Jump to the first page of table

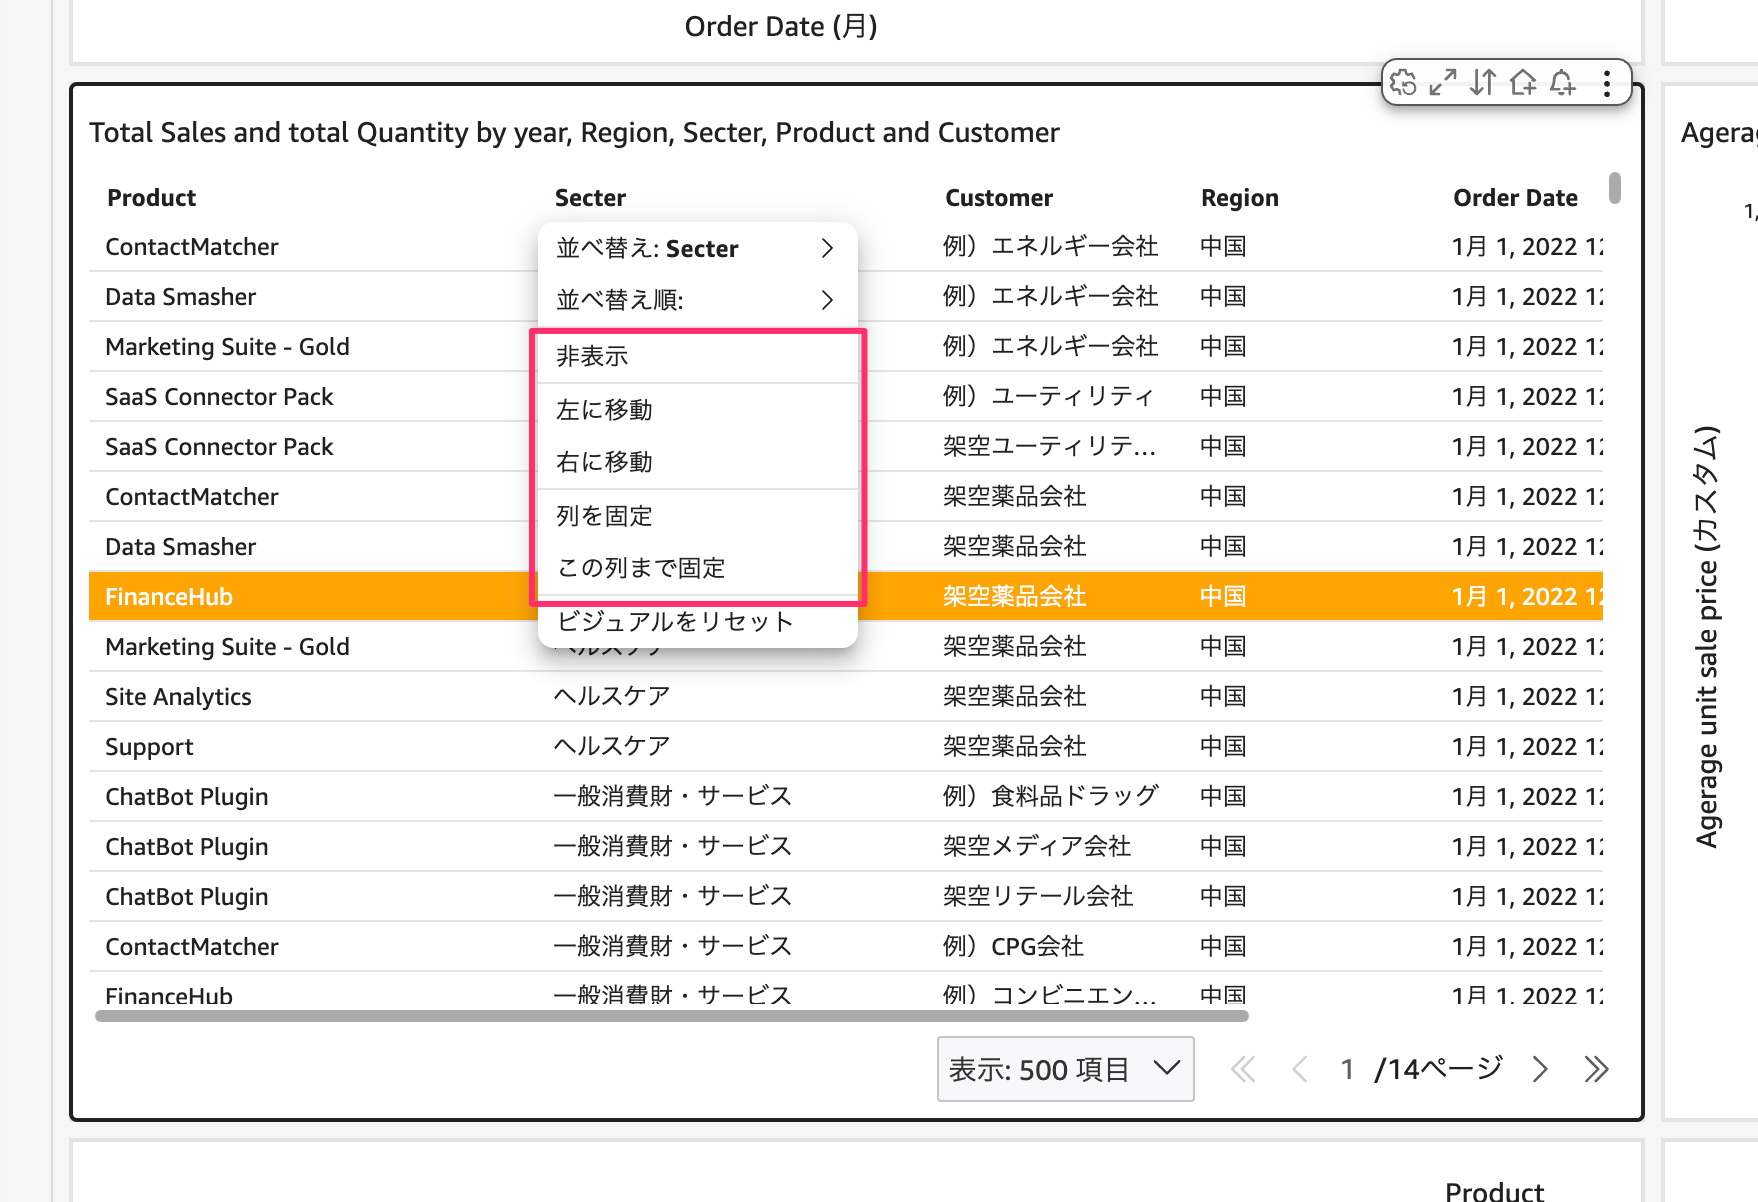click(x=1243, y=1069)
